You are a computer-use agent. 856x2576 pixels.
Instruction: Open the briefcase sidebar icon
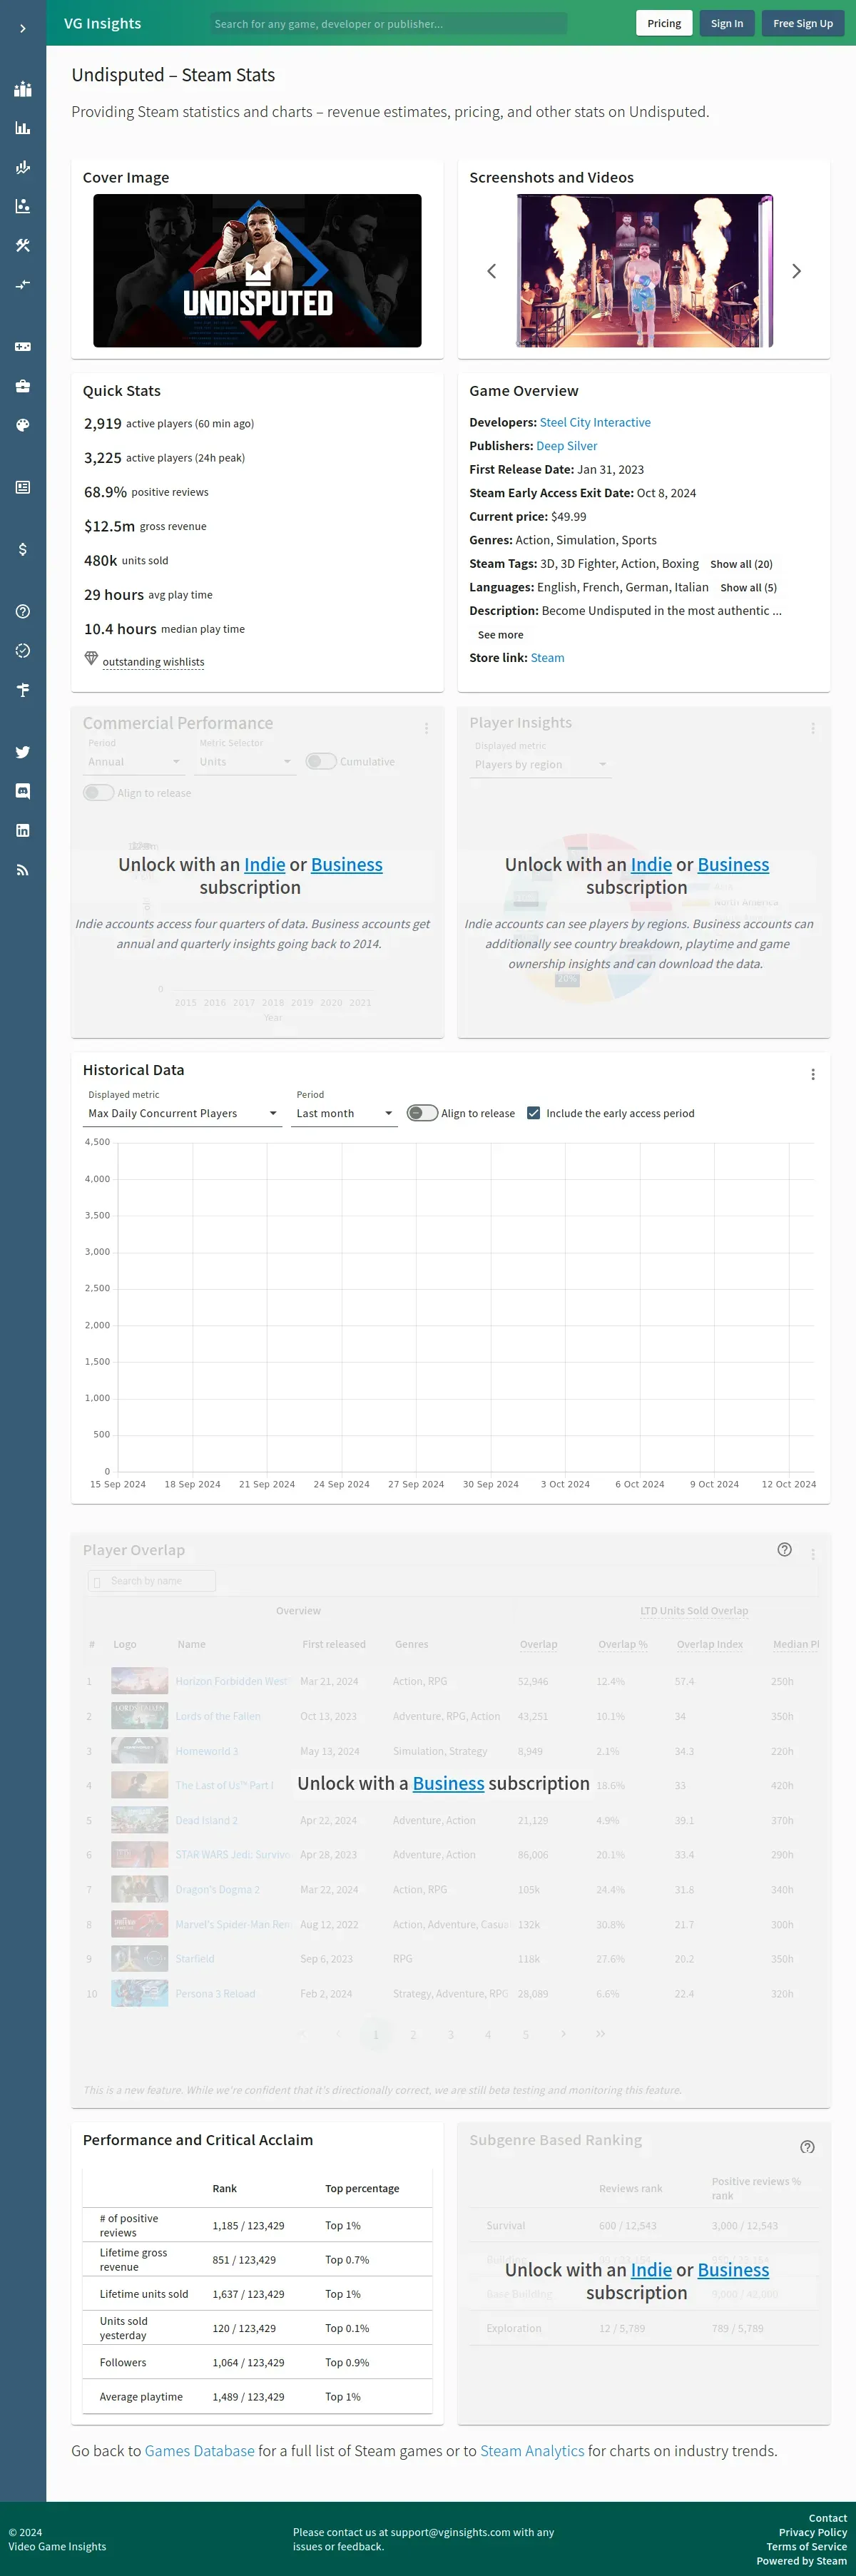click(23, 386)
